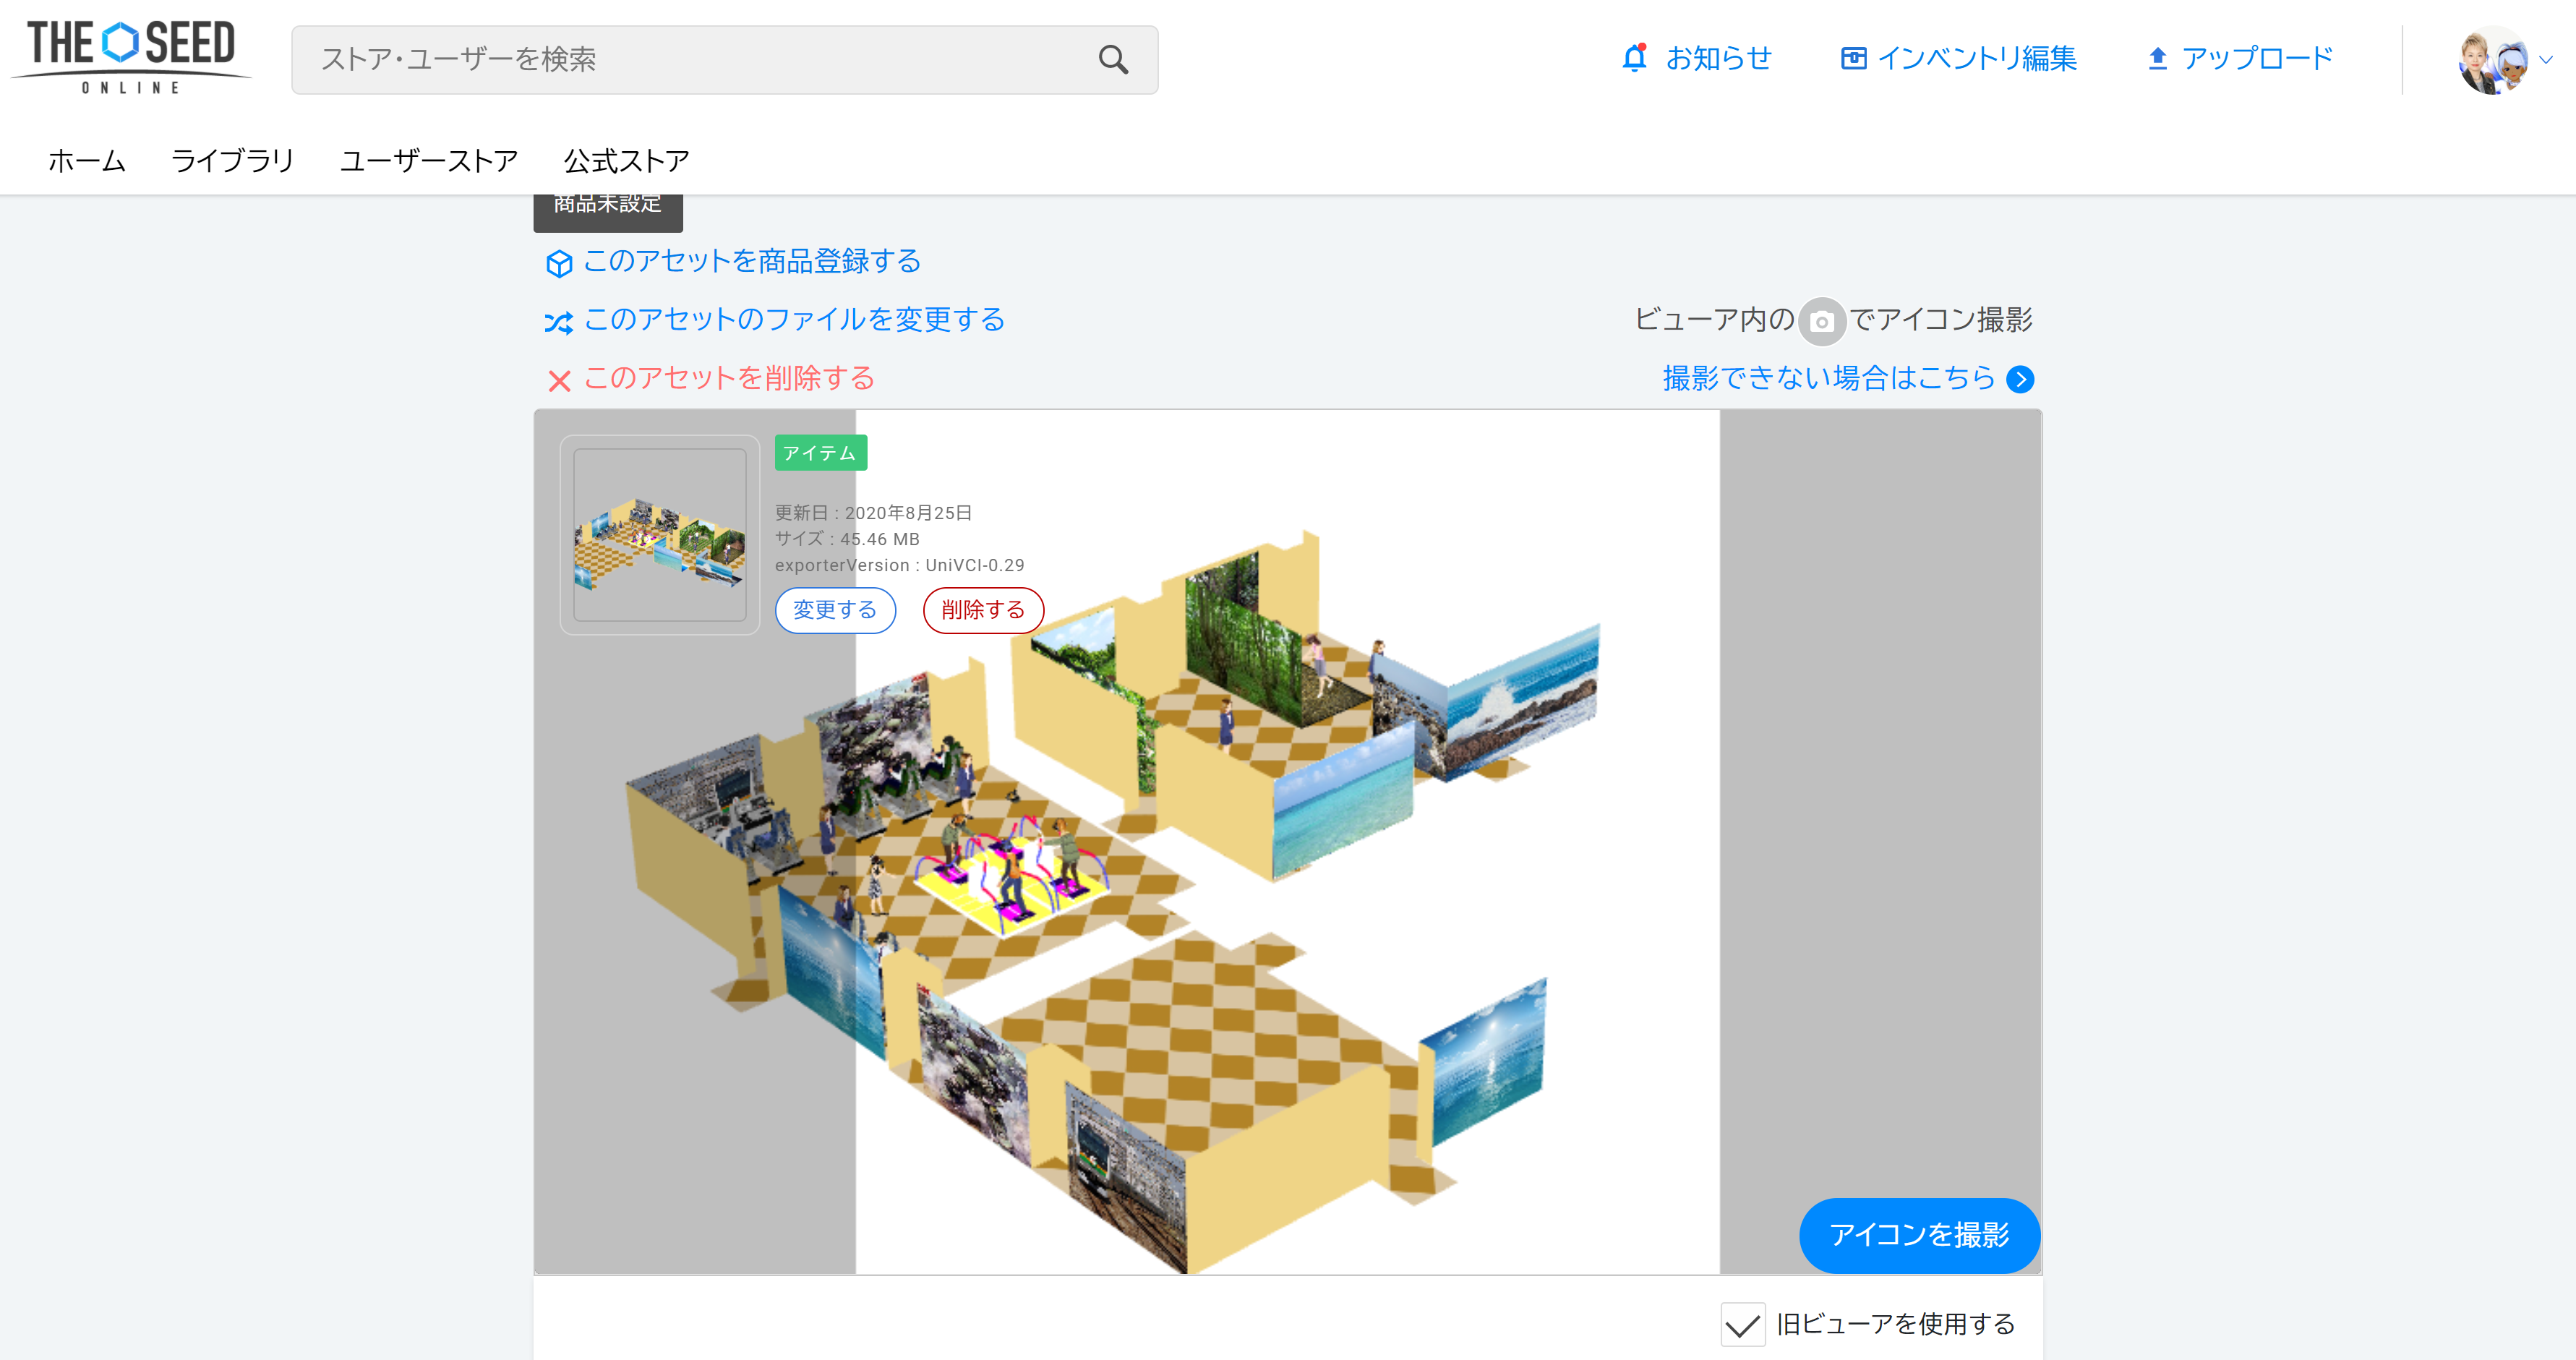Click the upload arrow icon
The width and height of the screenshot is (2576, 1360).
click(2157, 59)
